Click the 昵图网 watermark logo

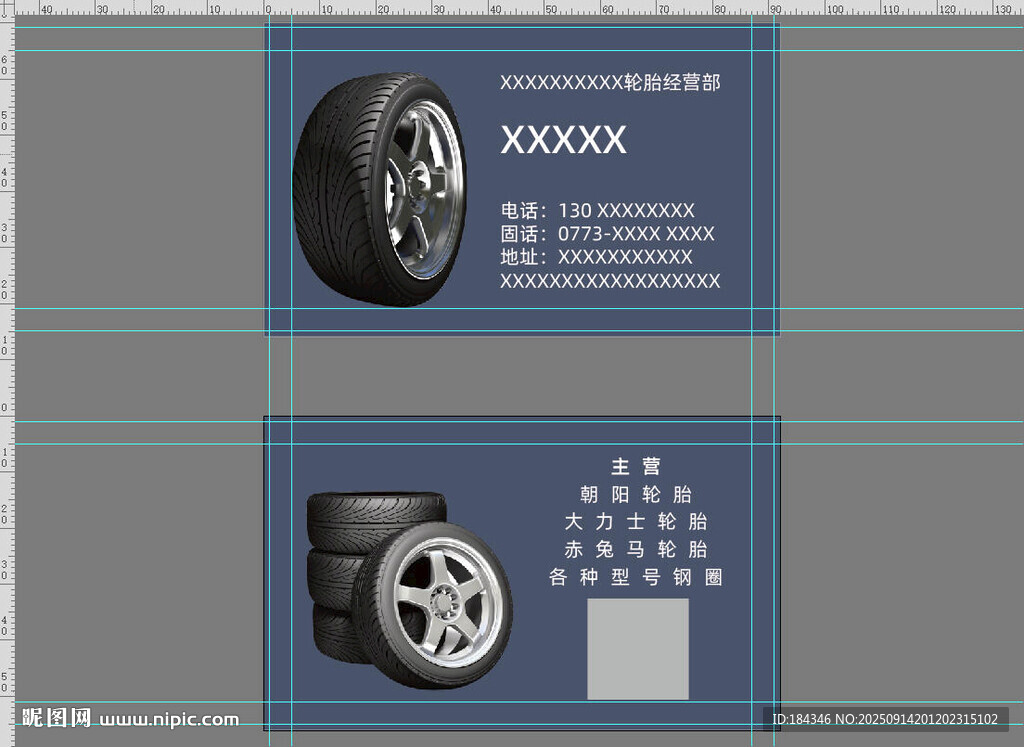coord(57,718)
